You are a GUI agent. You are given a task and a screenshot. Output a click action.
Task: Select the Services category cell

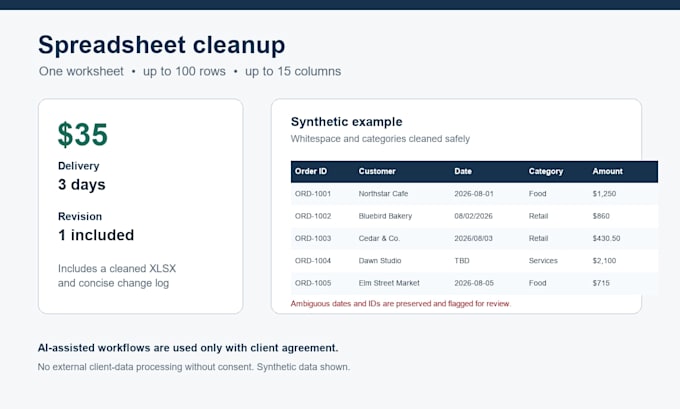(x=543, y=261)
